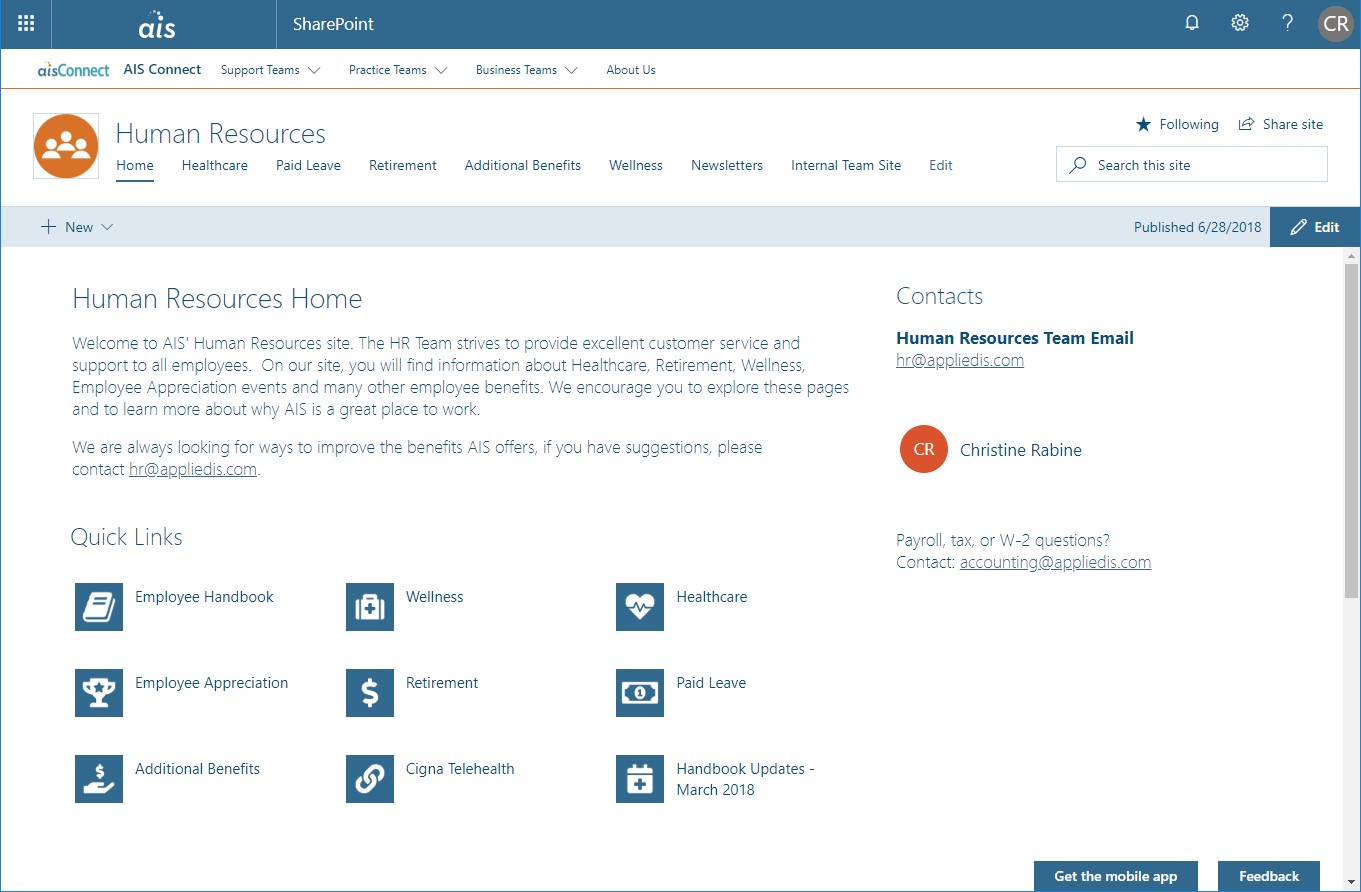Select the Cigna Telehealth link icon
Screen dimensions: 1361x892
pyautogui.click(x=369, y=779)
